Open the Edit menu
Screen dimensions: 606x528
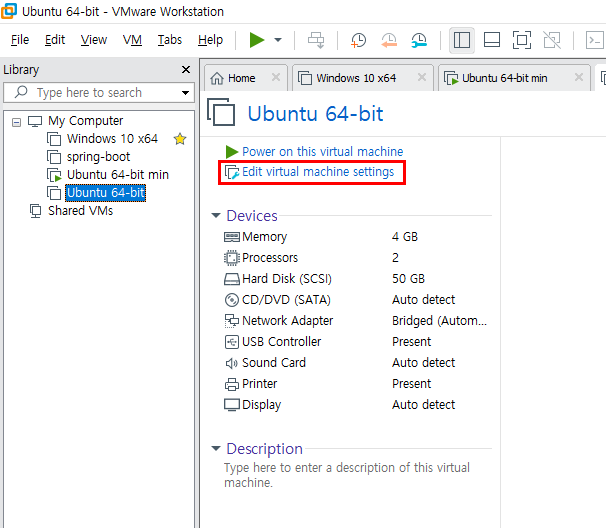[55, 40]
